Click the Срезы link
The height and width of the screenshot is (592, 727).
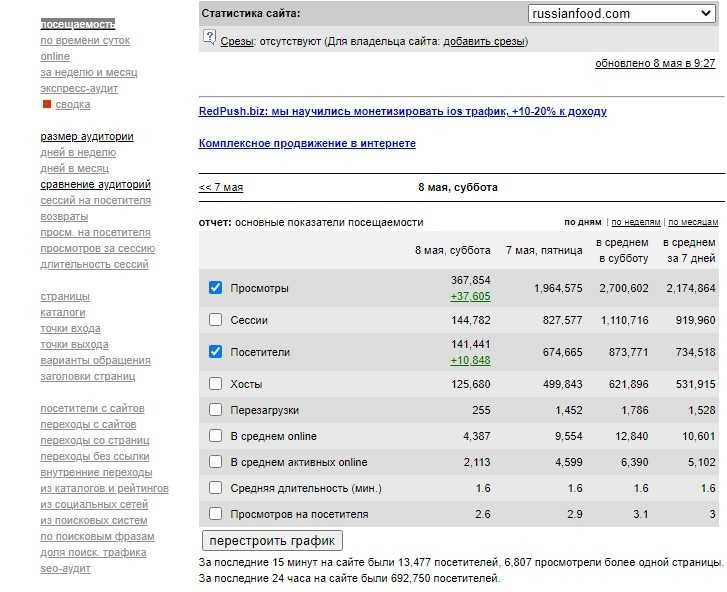pos(237,41)
